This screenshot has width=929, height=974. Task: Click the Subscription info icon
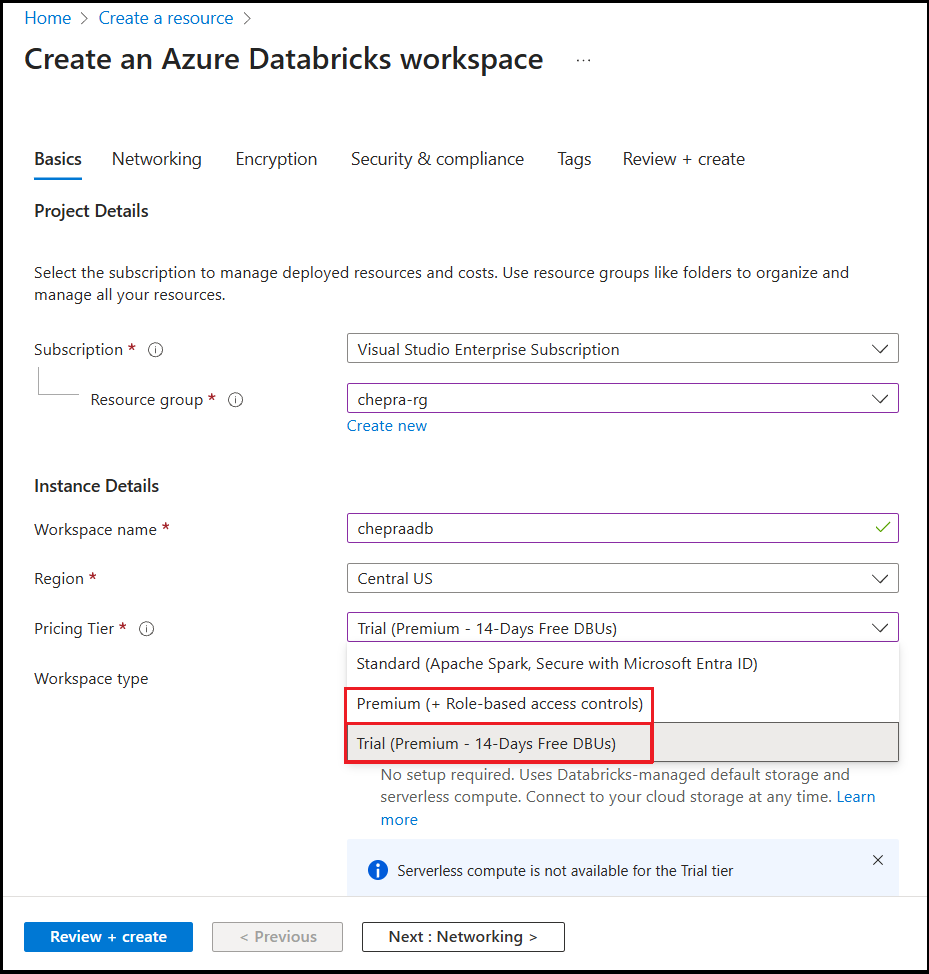point(155,350)
